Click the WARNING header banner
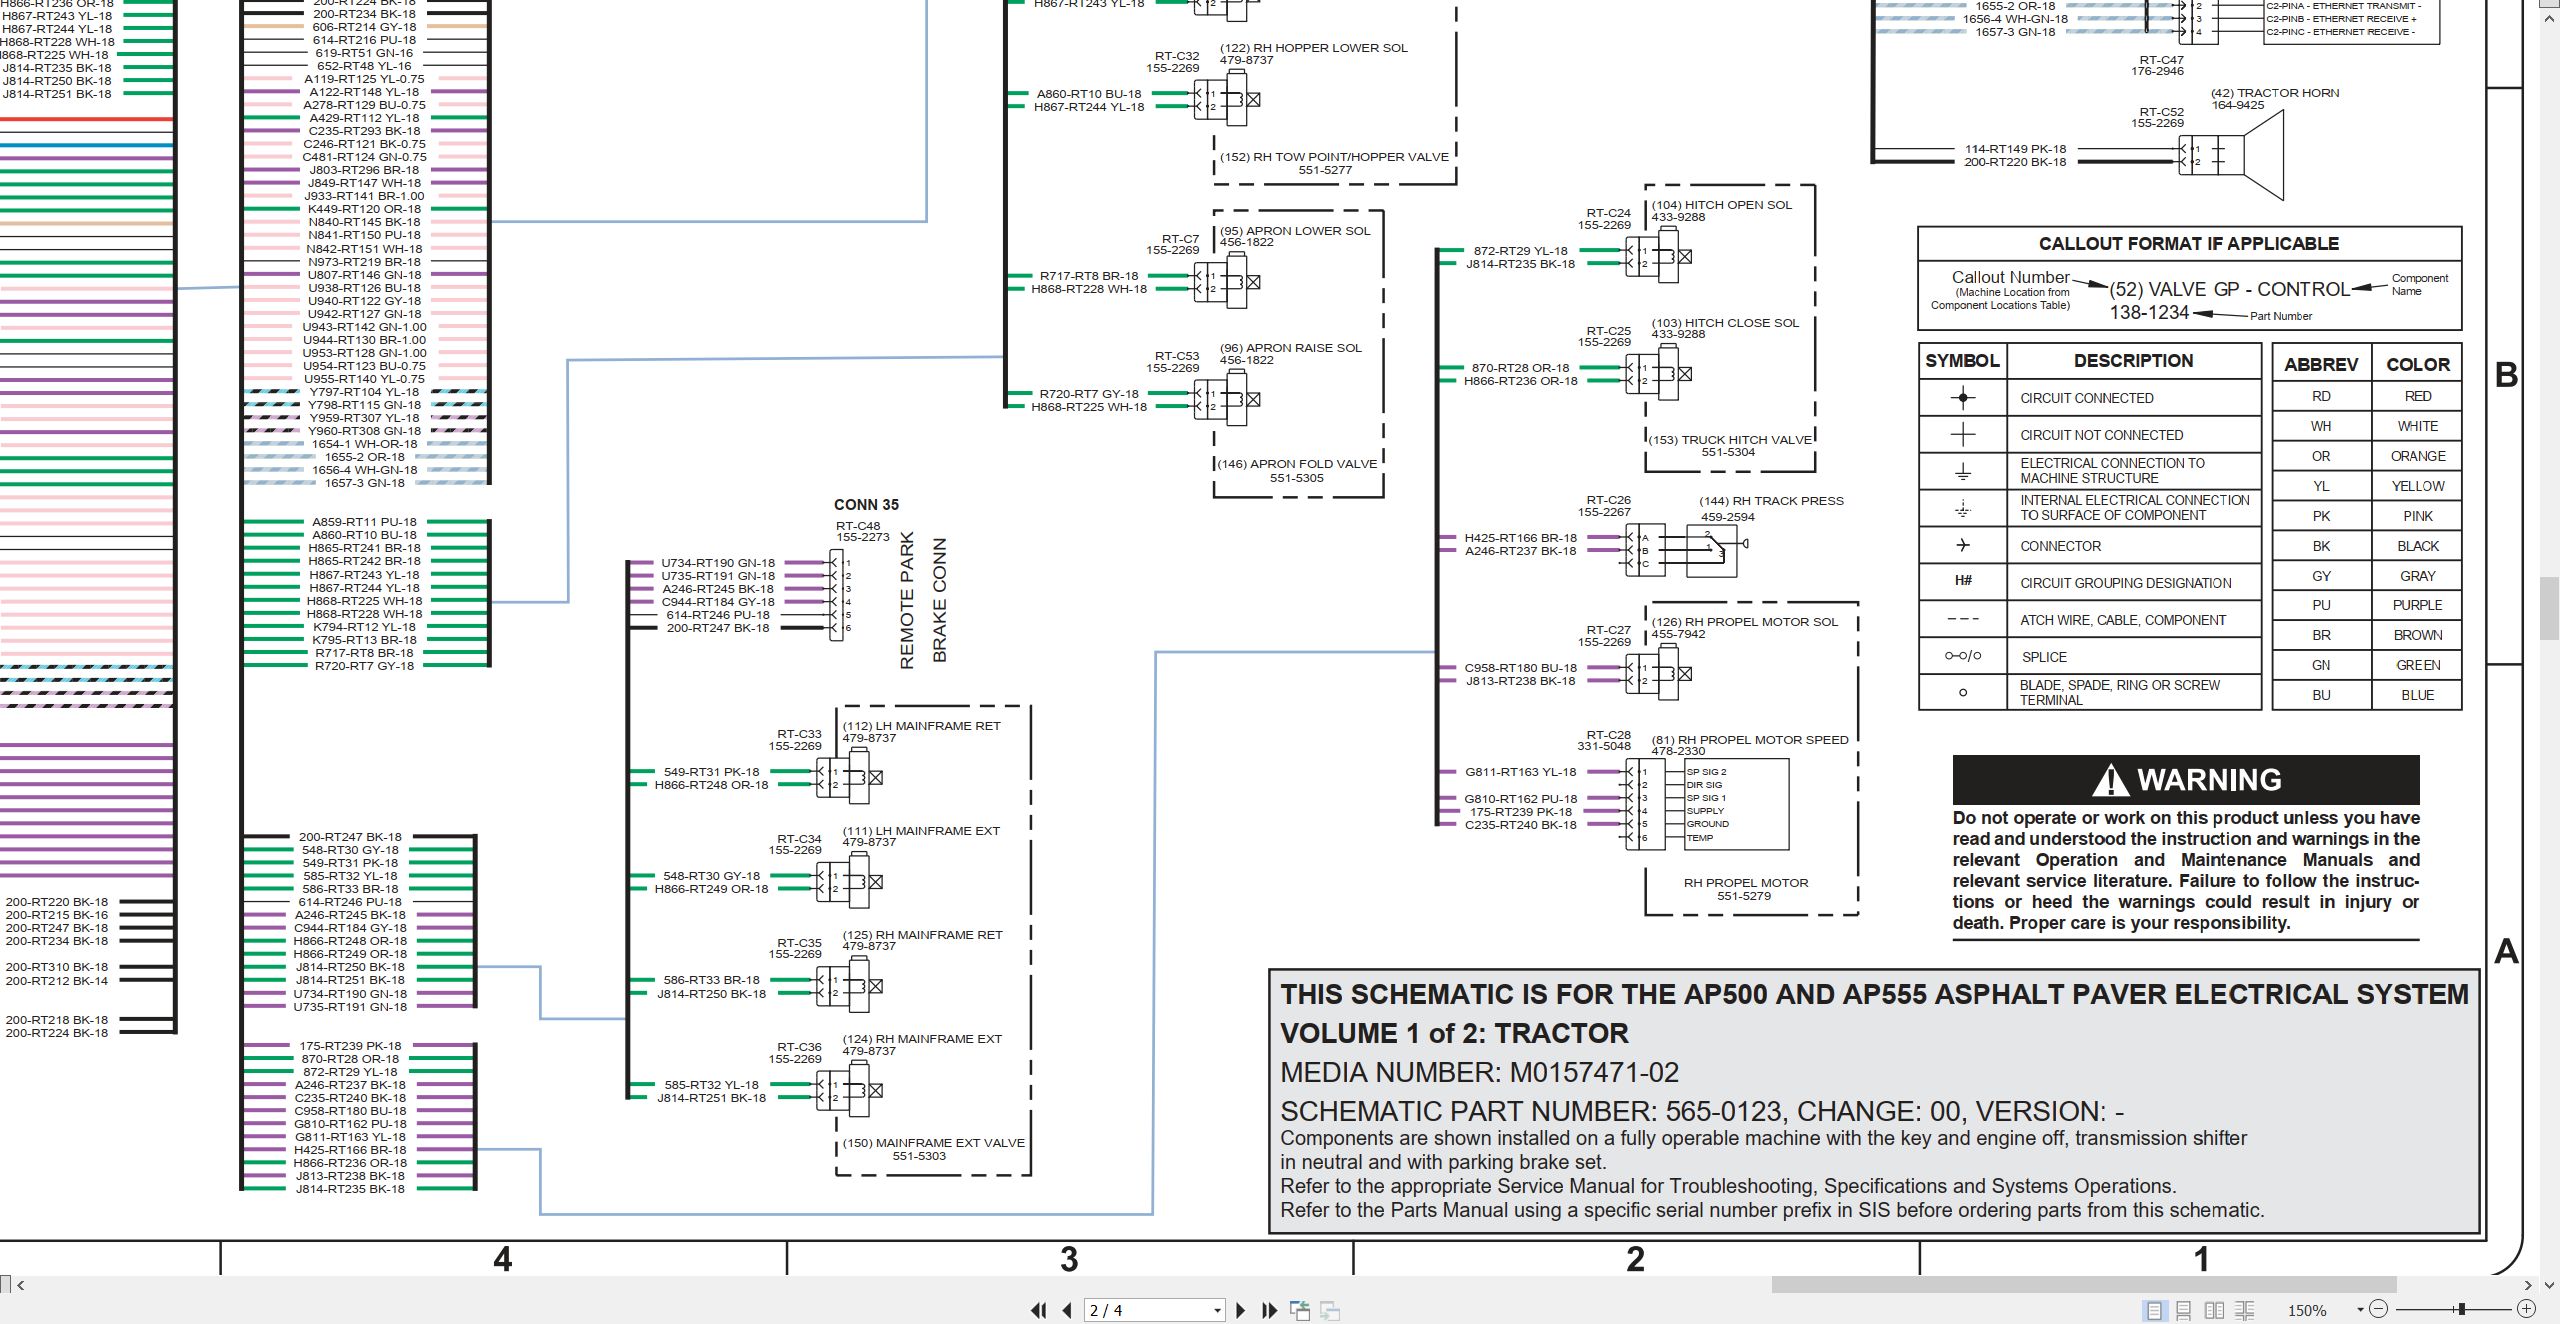Viewport: 2560px width, 1324px height. pyautogui.click(x=2186, y=780)
